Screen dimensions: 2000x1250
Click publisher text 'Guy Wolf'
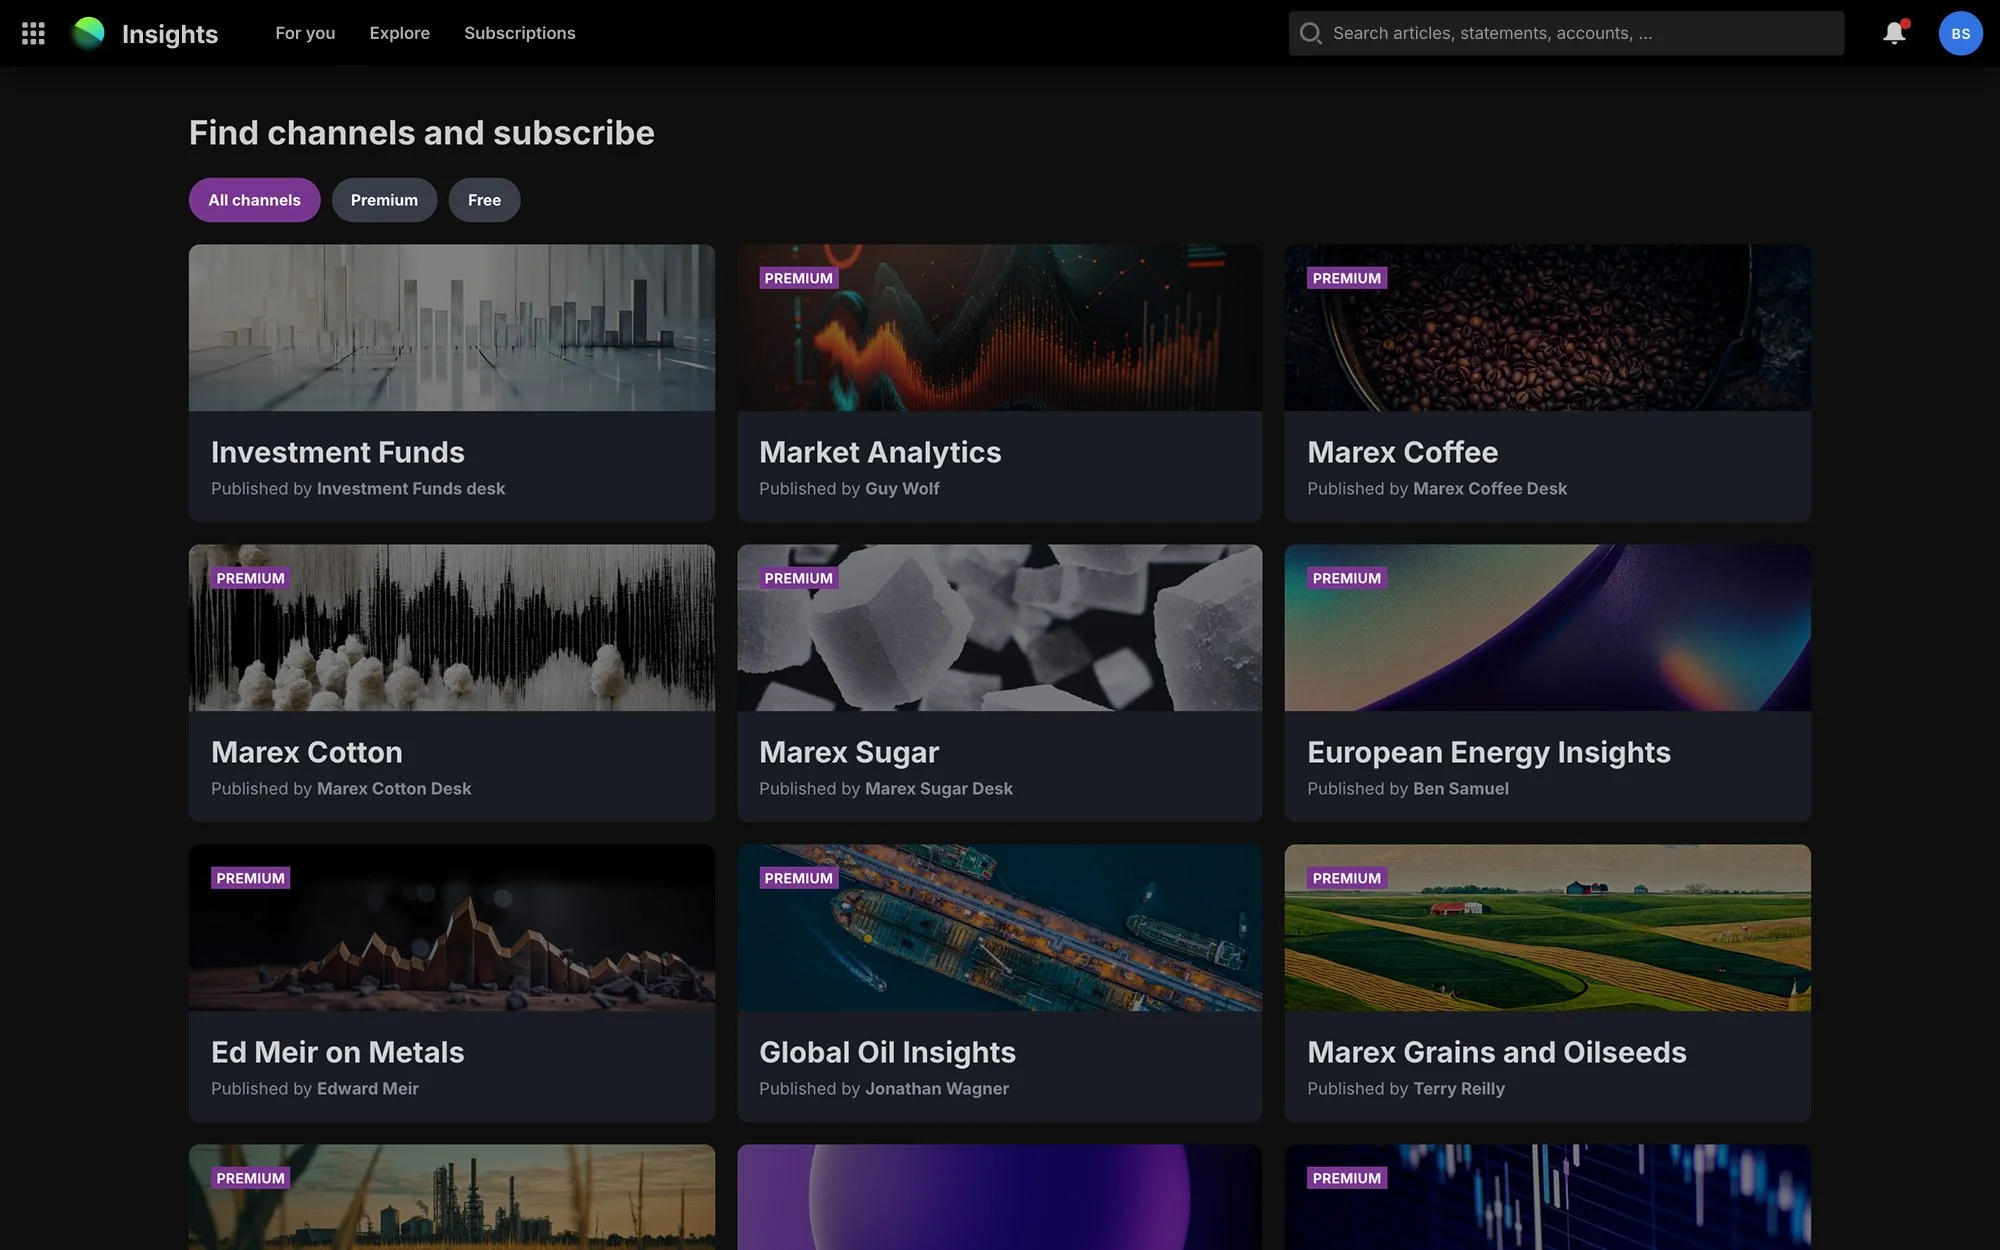point(902,488)
